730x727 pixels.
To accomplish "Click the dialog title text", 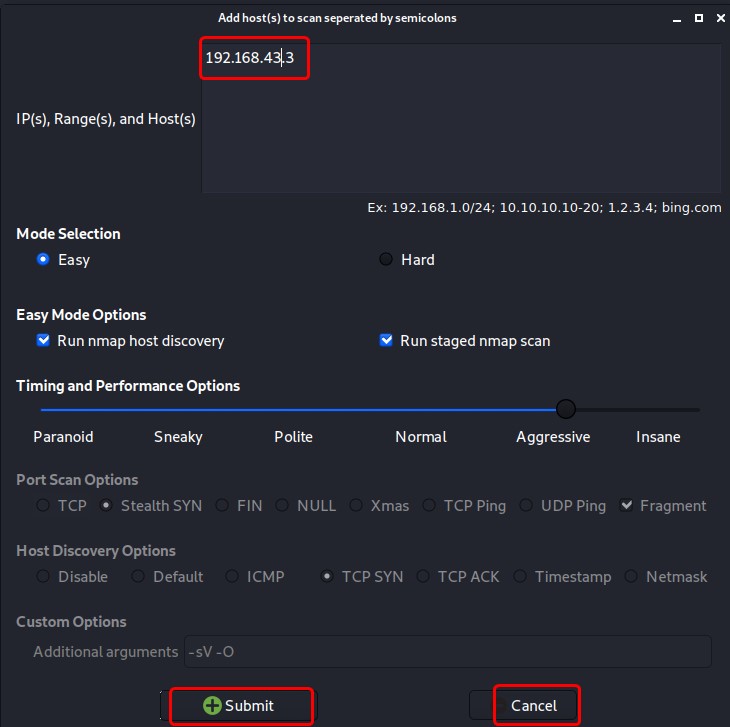I will click(337, 18).
